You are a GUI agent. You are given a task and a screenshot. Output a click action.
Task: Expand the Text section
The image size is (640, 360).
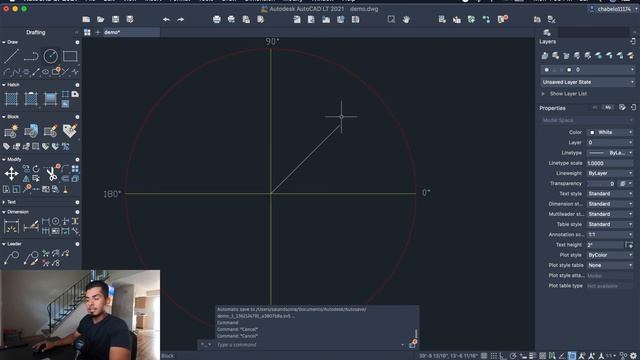4,202
